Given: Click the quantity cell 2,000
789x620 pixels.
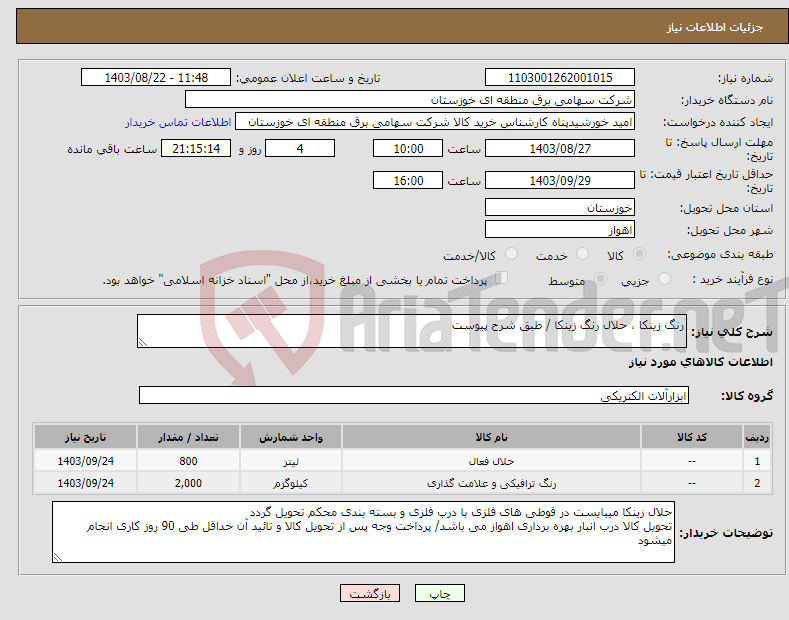Looking at the screenshot, I should (188, 483).
